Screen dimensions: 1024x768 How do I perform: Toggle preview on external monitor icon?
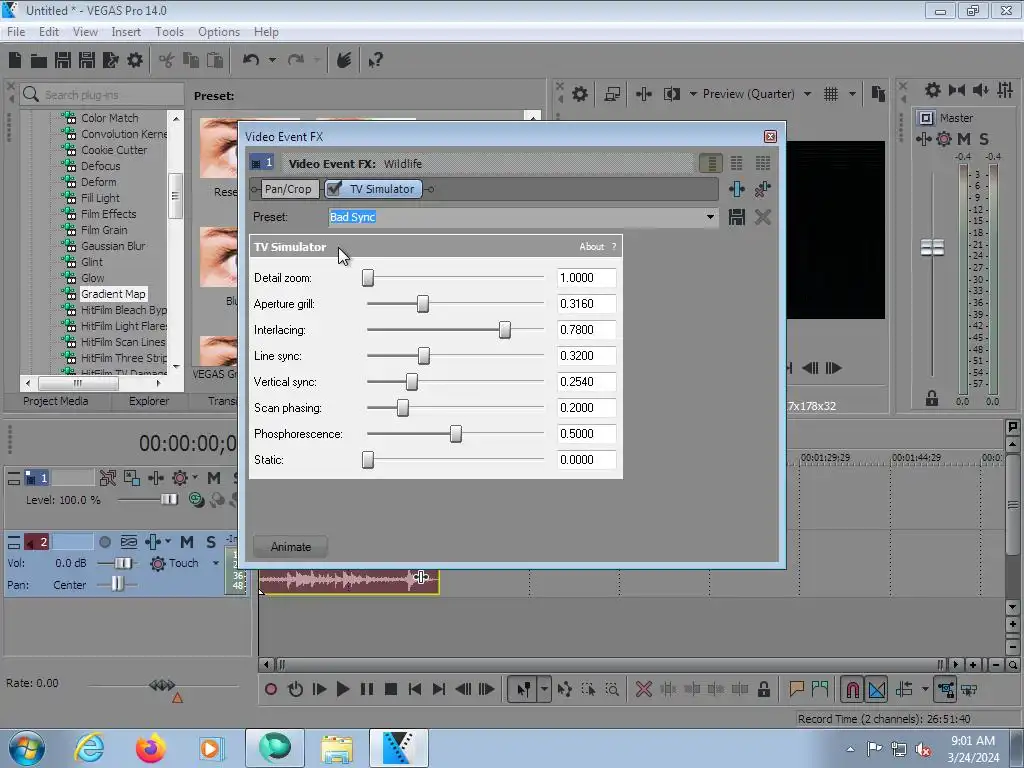tap(612, 94)
